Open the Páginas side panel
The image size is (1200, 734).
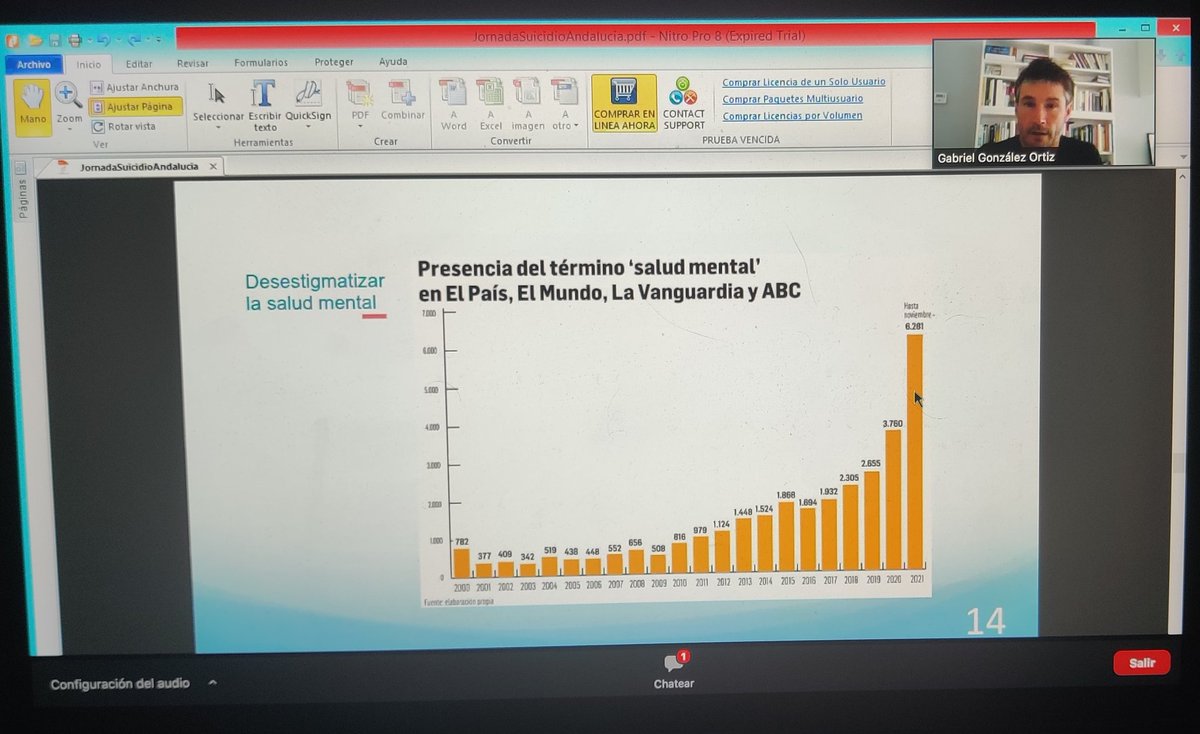(22, 200)
